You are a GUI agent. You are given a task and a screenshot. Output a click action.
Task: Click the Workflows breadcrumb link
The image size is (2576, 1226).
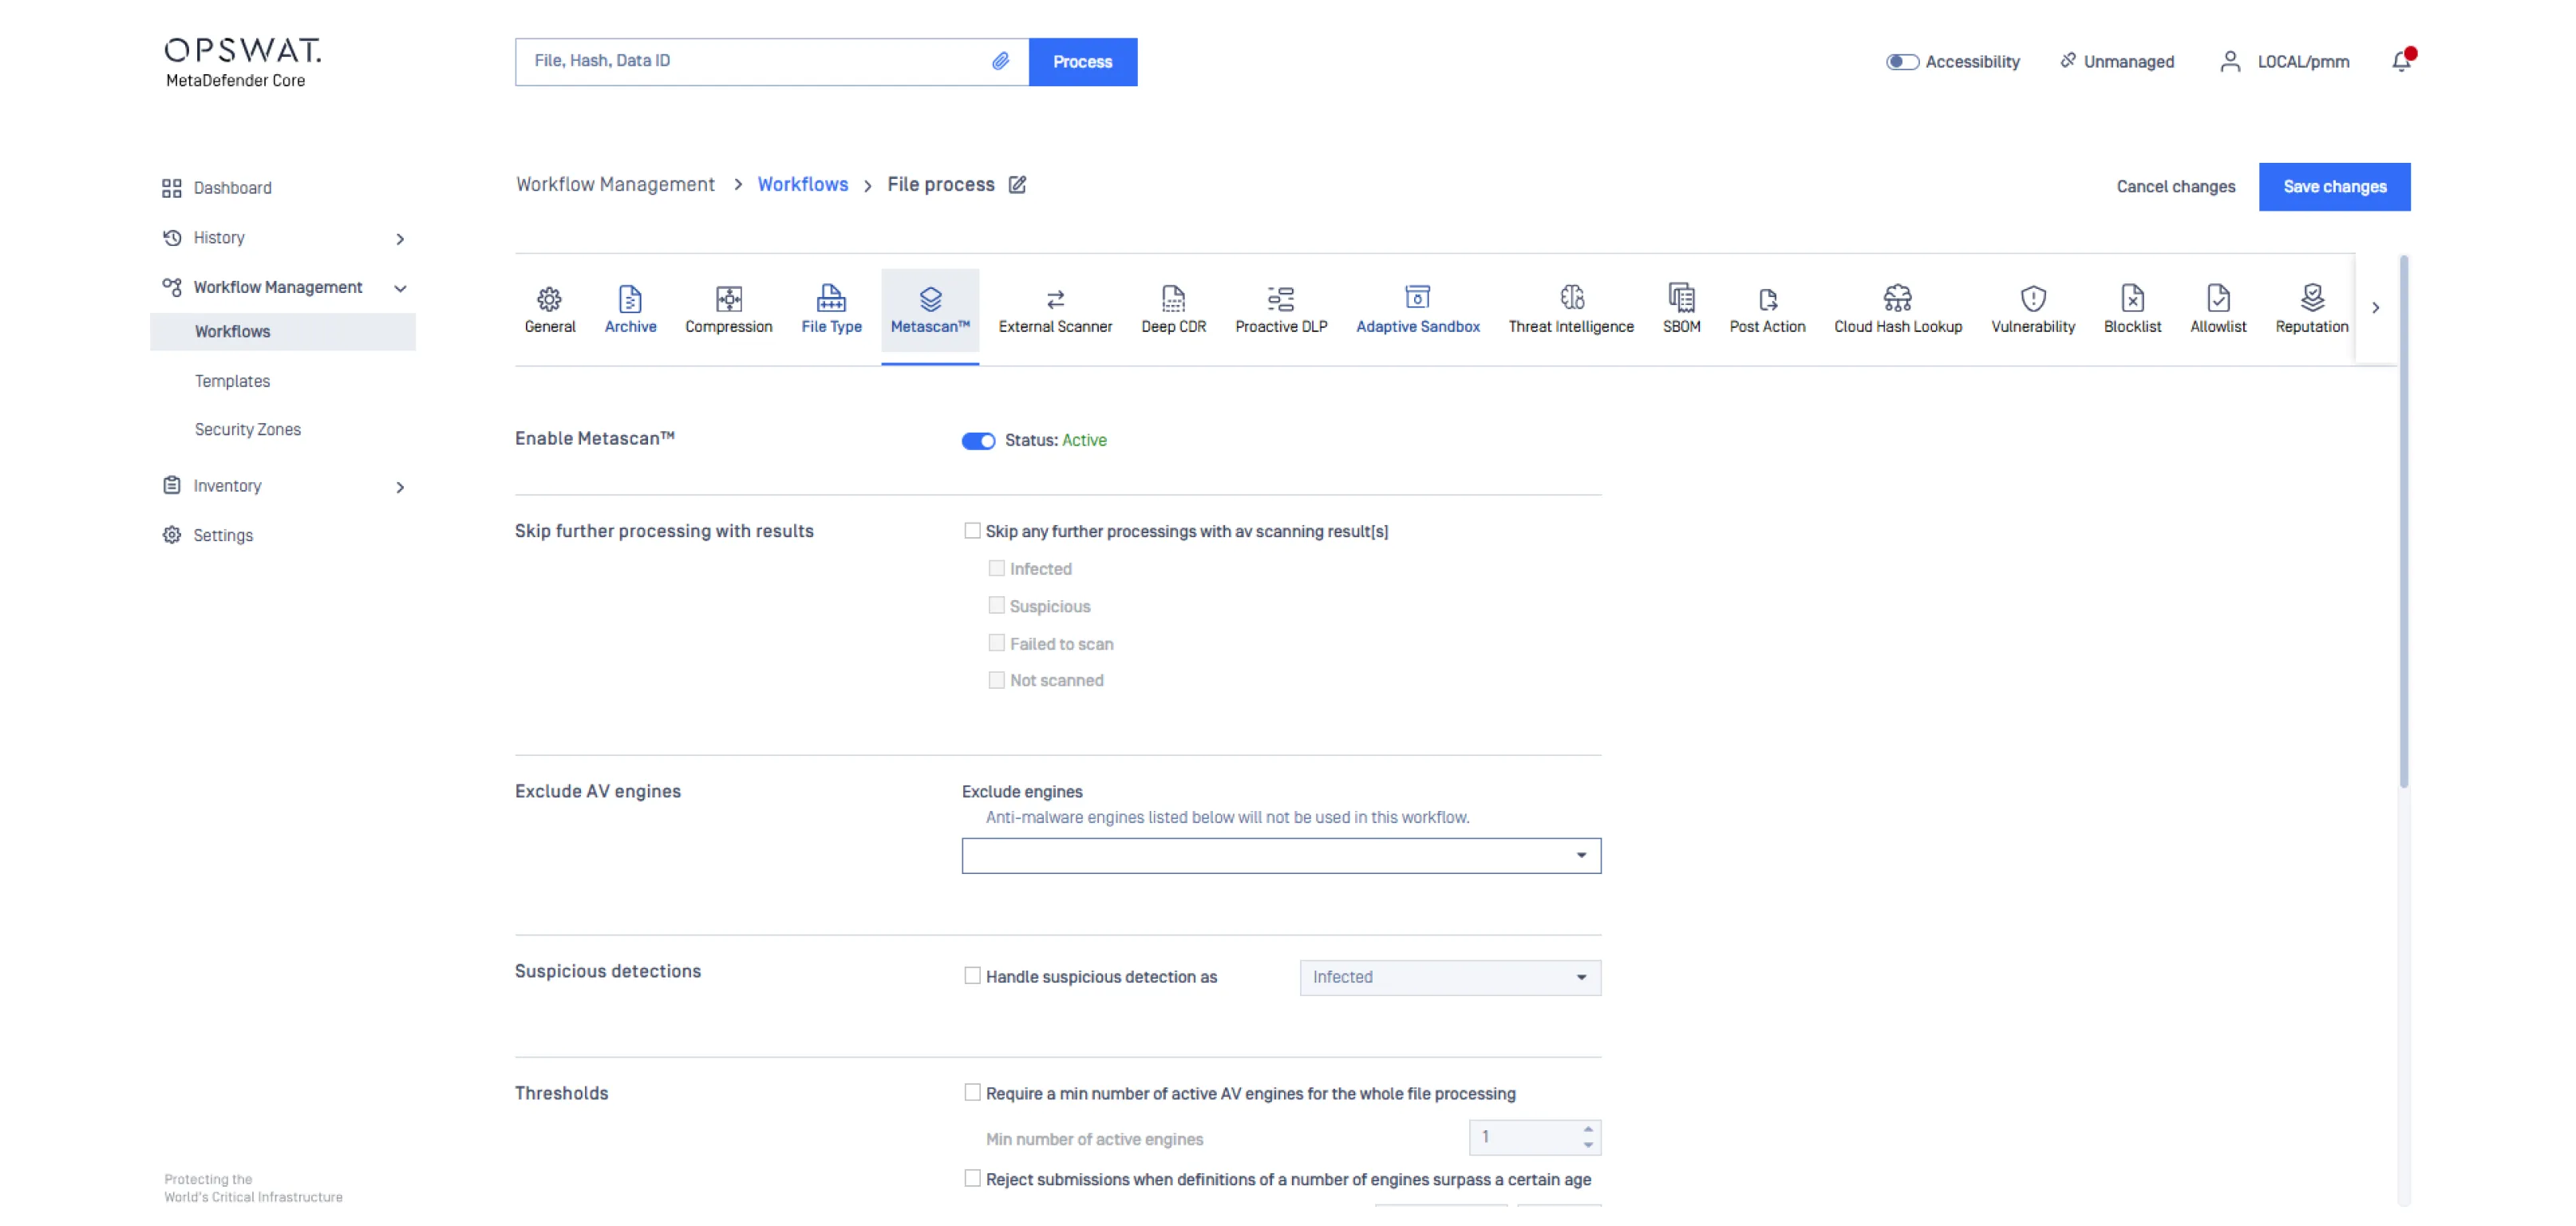pos(802,185)
